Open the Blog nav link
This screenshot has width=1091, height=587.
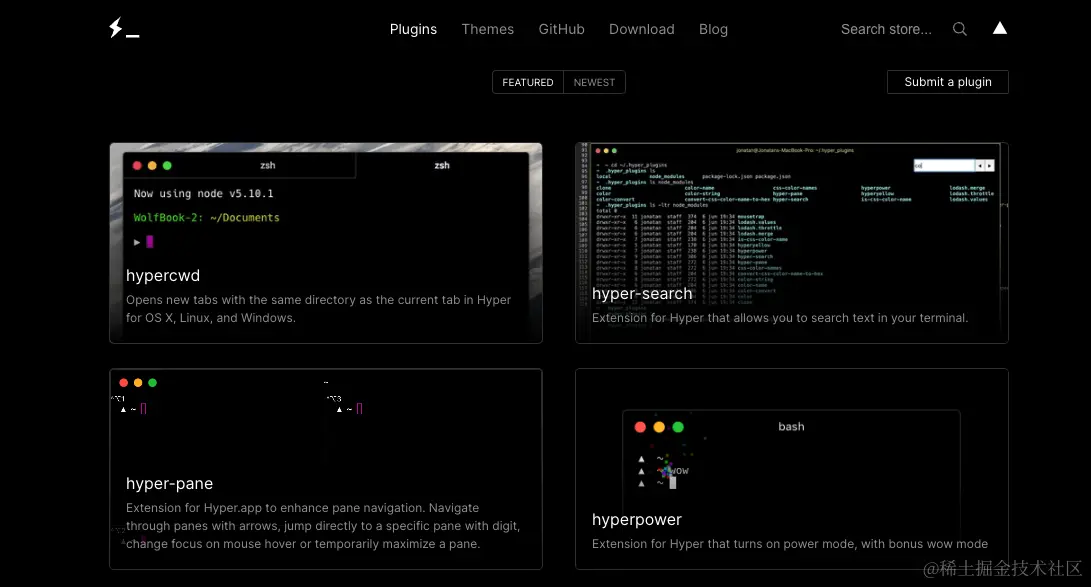713,29
